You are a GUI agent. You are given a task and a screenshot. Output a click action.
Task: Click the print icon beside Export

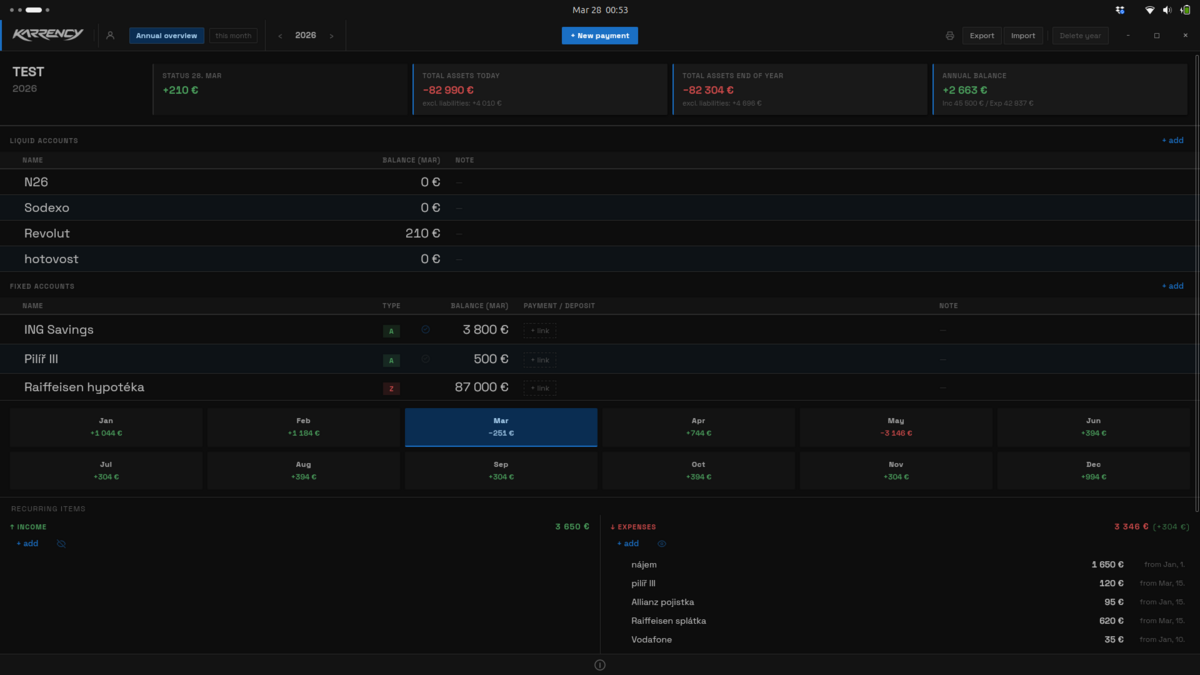[949, 36]
